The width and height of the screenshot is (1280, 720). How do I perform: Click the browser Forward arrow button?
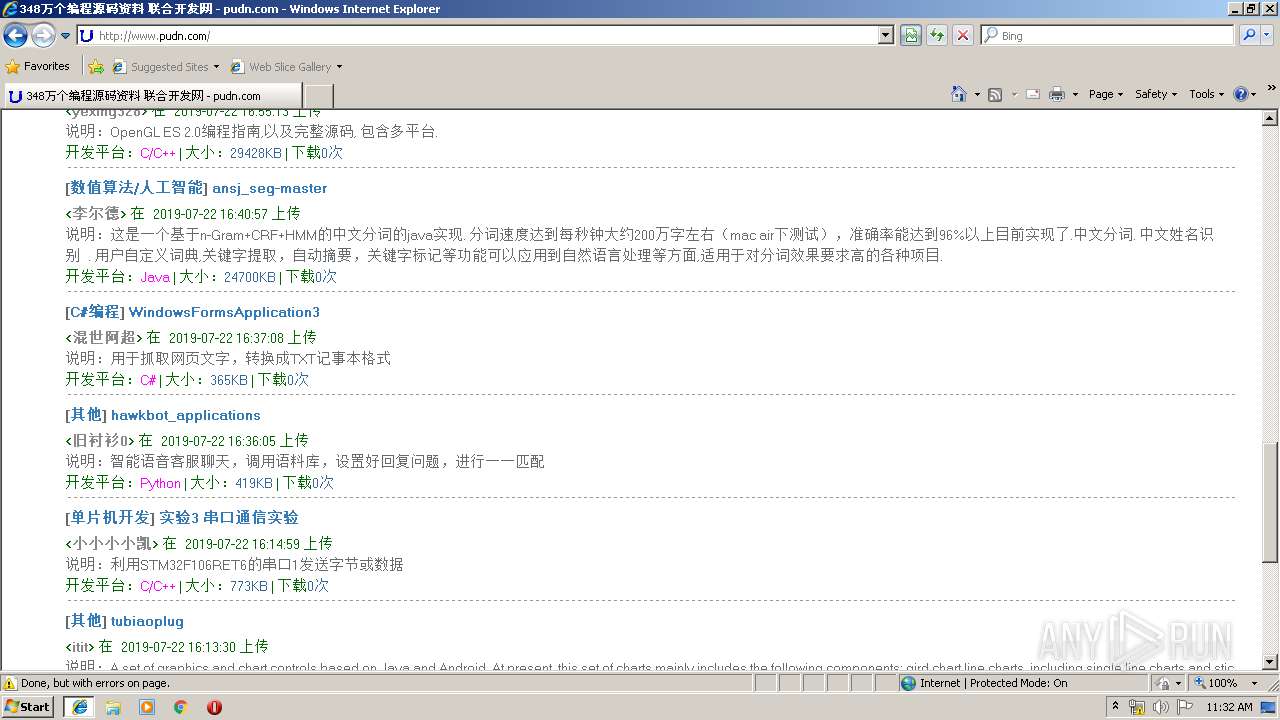click(43, 36)
